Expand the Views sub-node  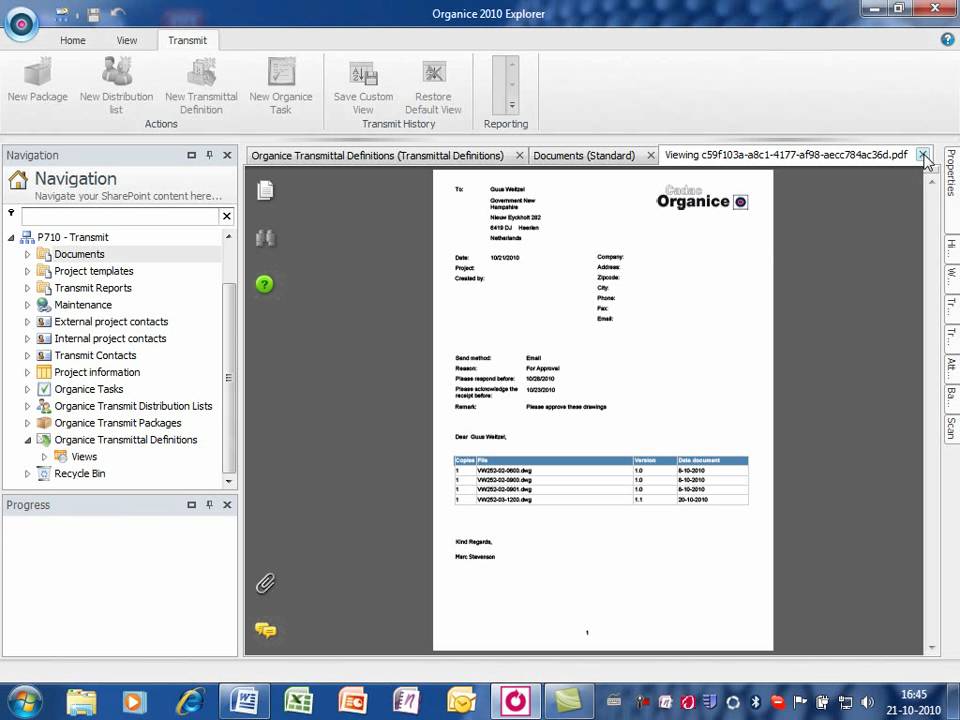point(44,457)
